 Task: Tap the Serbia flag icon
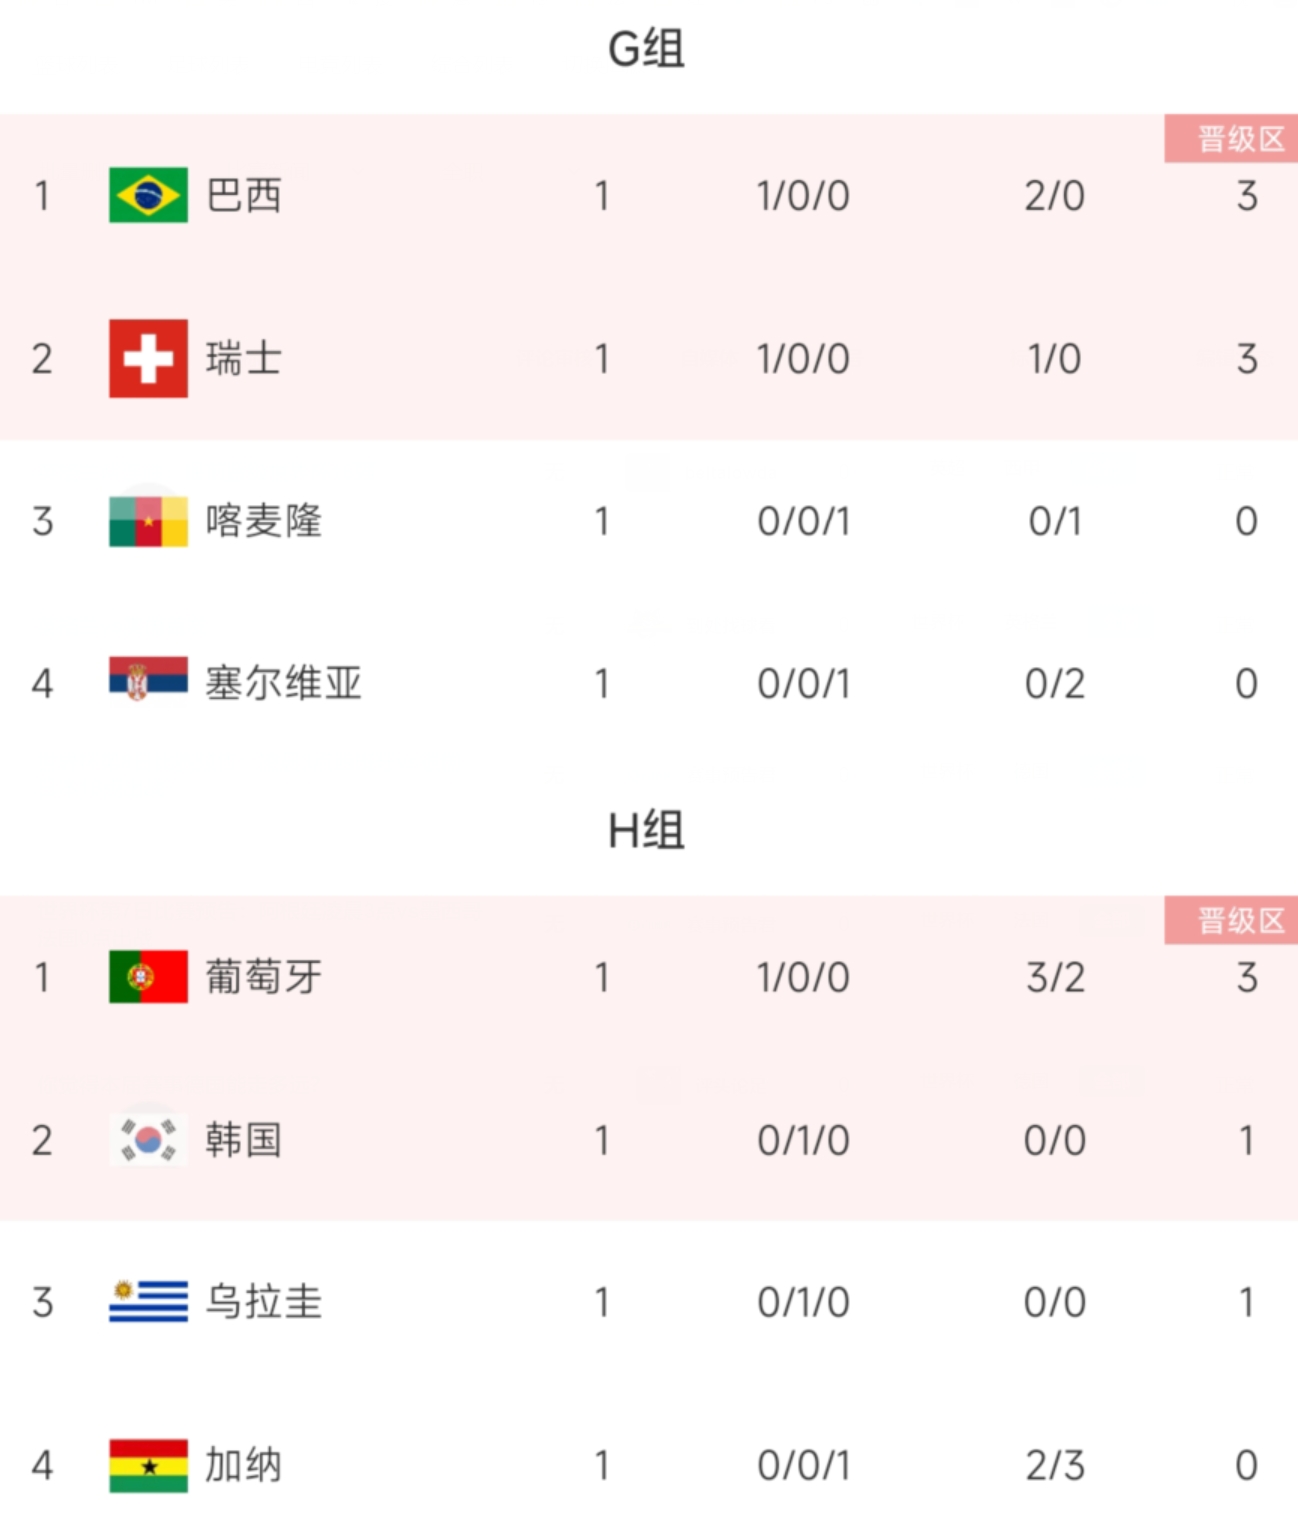(x=148, y=678)
